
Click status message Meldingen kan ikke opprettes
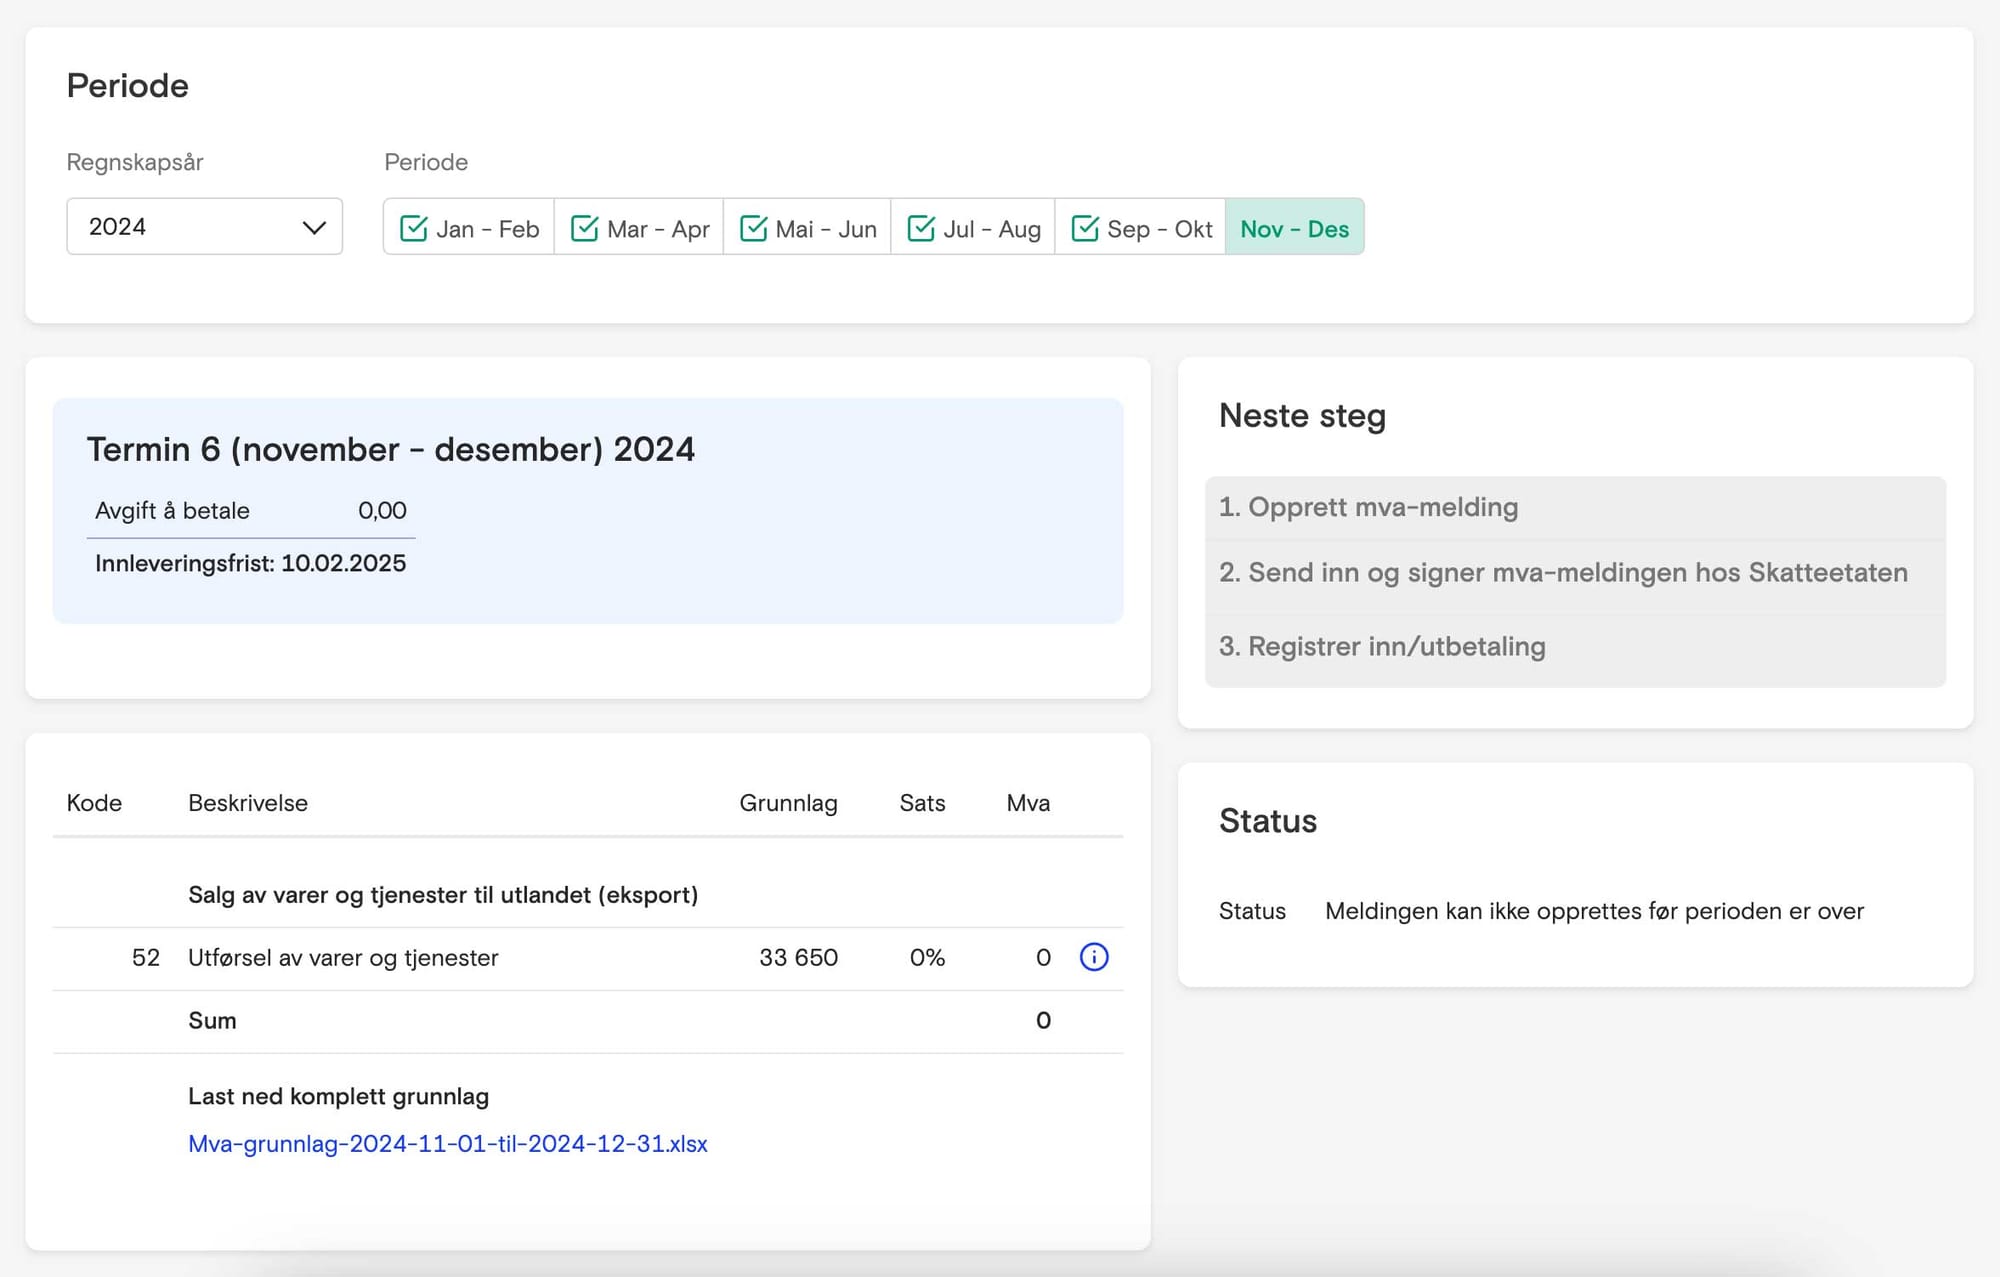pos(1594,911)
